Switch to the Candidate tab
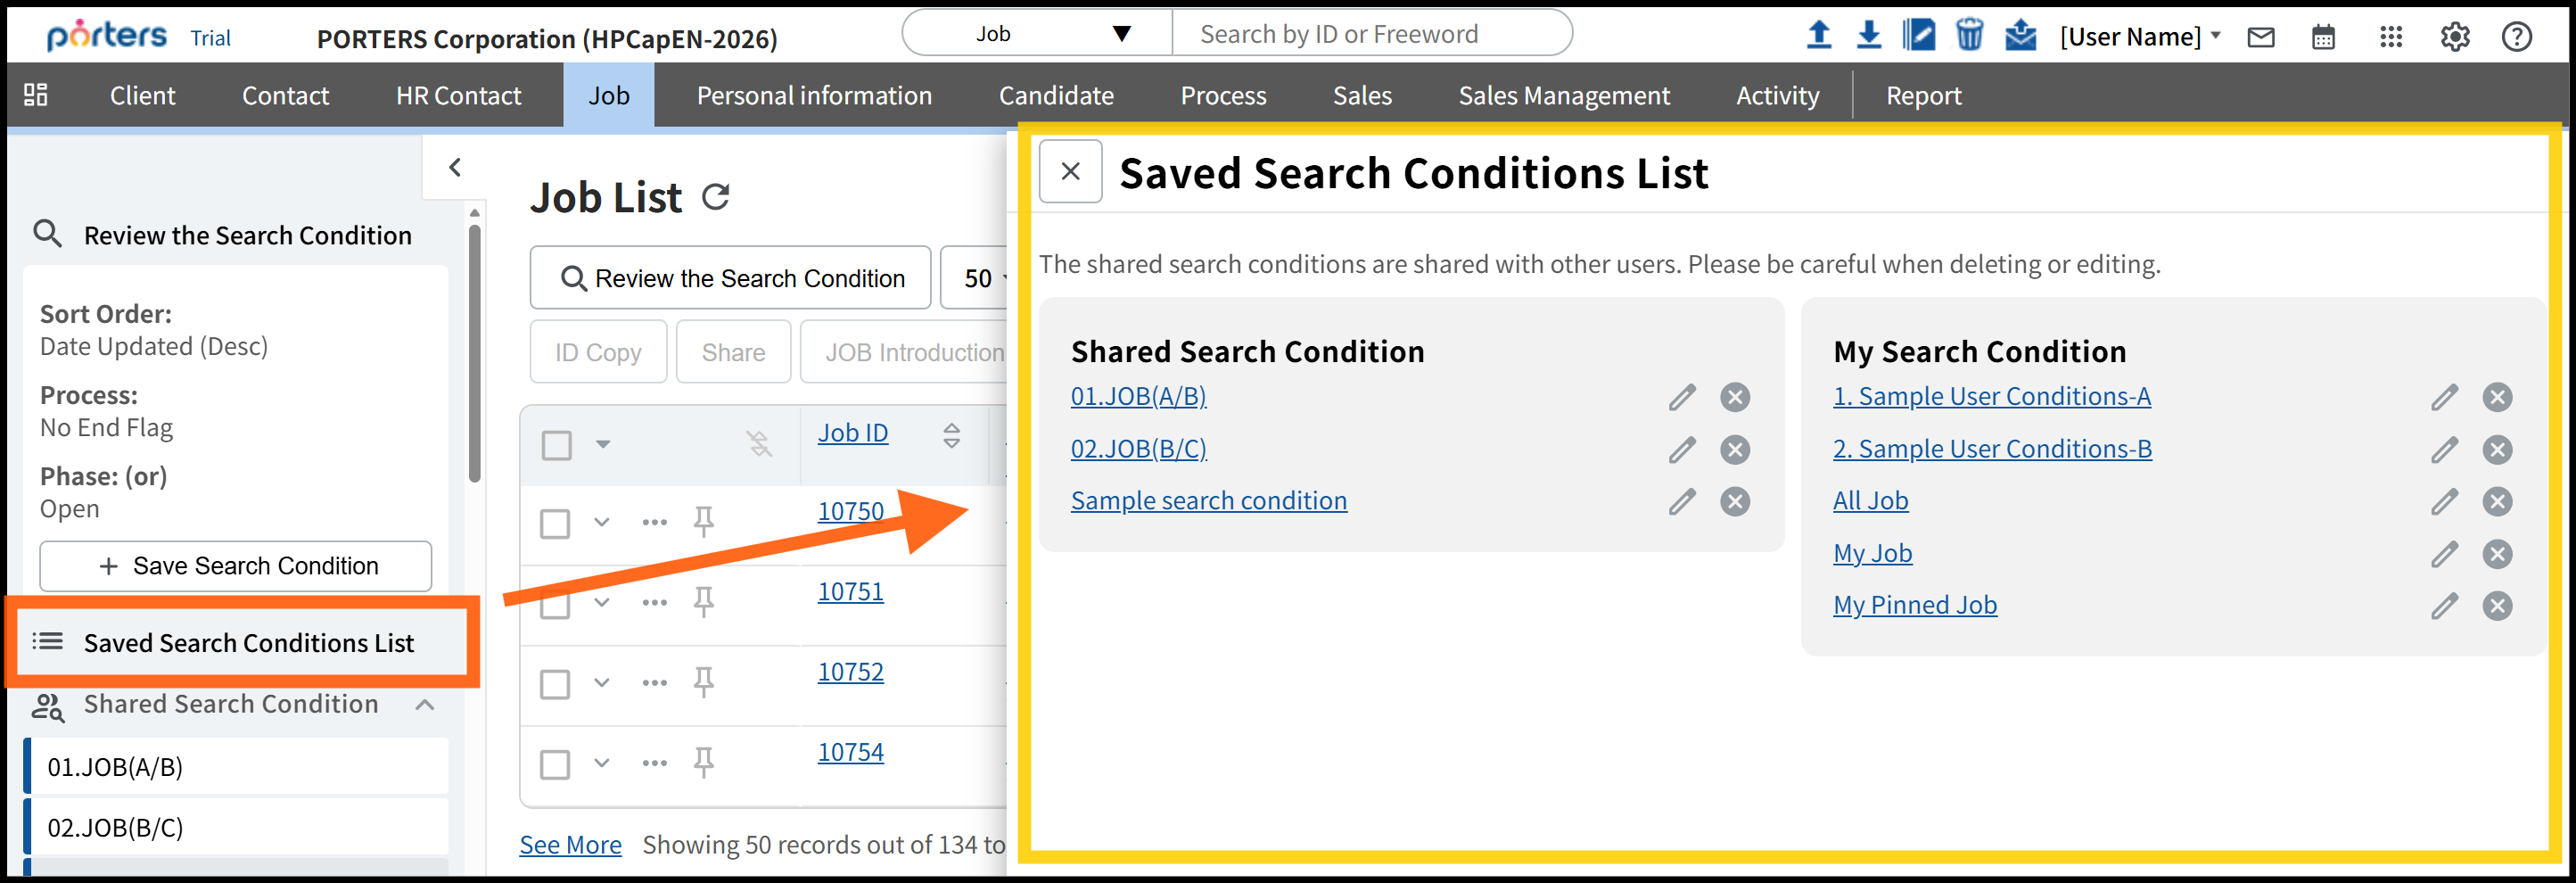2576x883 pixels. click(1056, 95)
